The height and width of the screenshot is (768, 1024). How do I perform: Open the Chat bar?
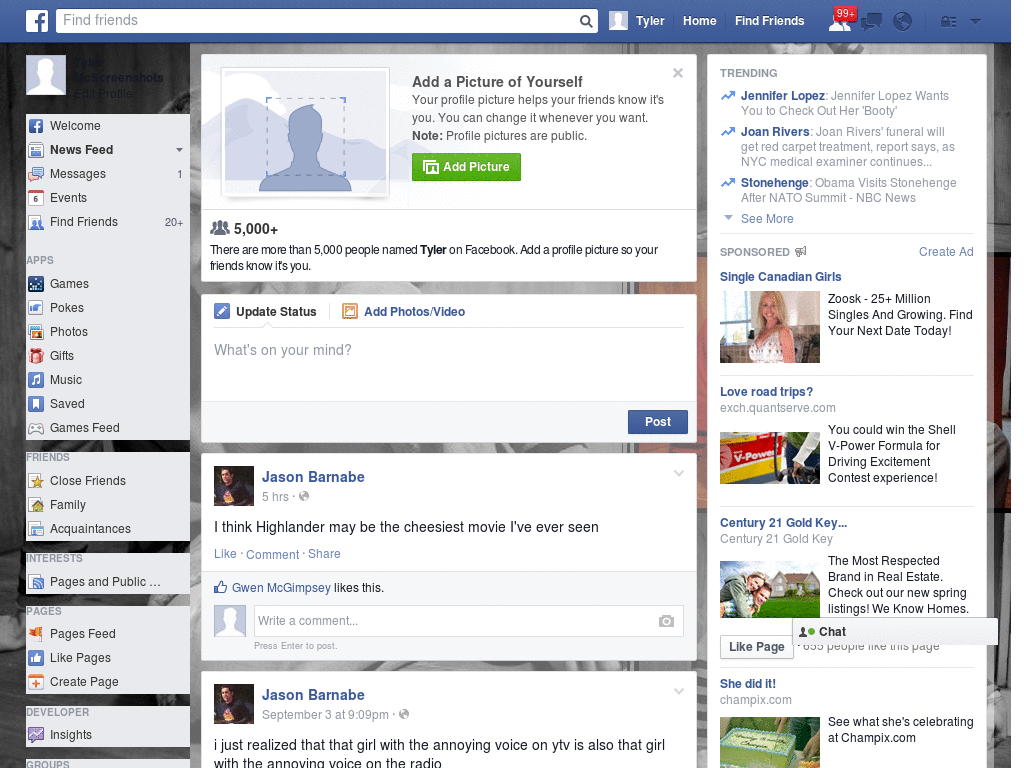[x=895, y=632]
